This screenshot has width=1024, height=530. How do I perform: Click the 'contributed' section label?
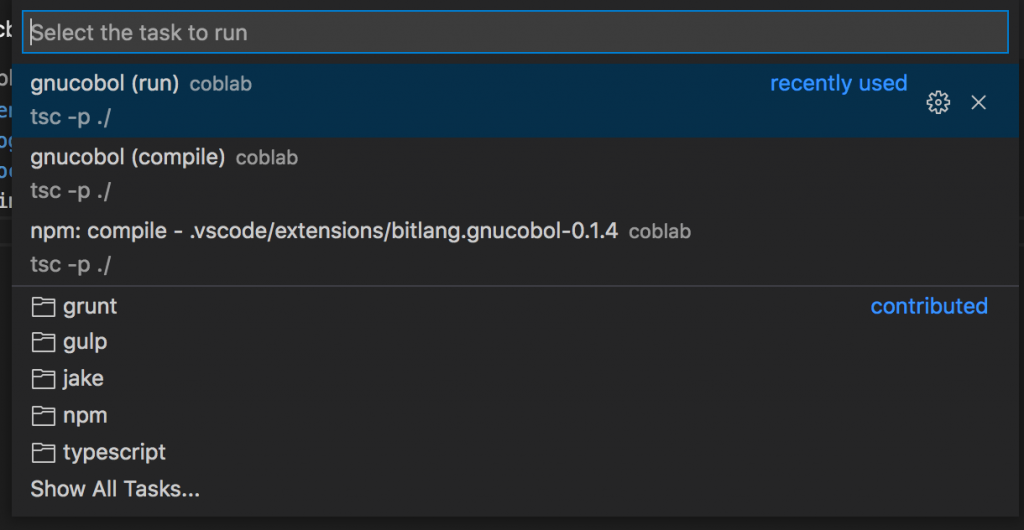click(929, 306)
